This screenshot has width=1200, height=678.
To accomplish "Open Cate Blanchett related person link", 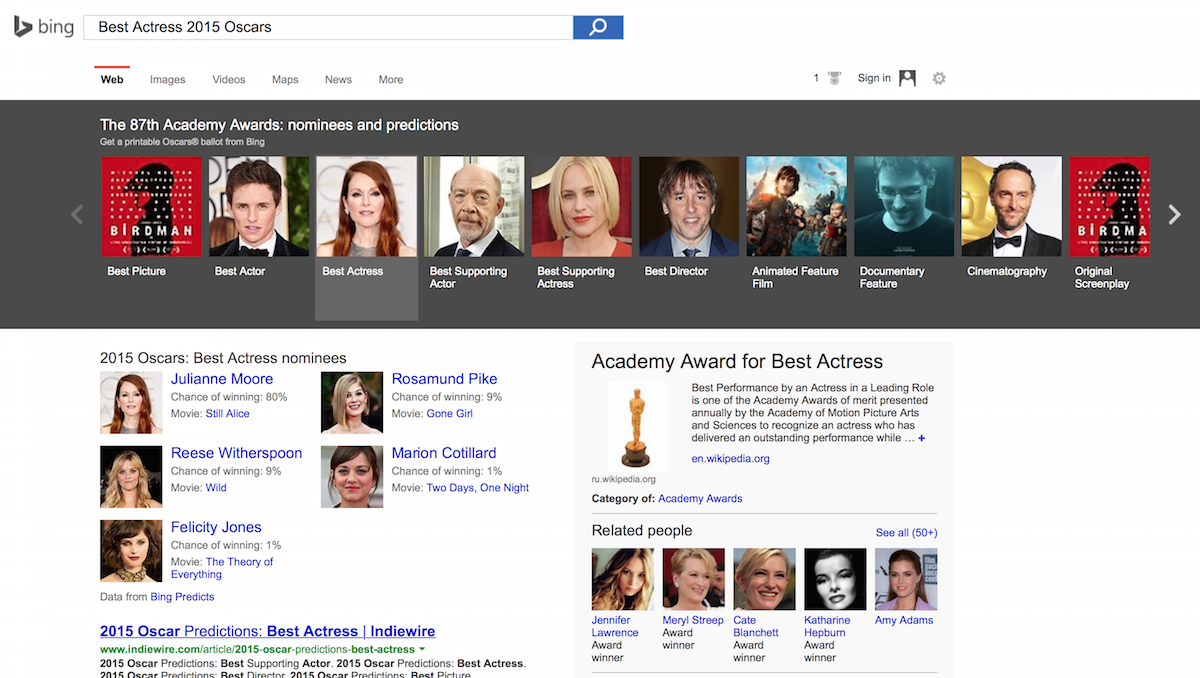I will (x=756, y=626).
